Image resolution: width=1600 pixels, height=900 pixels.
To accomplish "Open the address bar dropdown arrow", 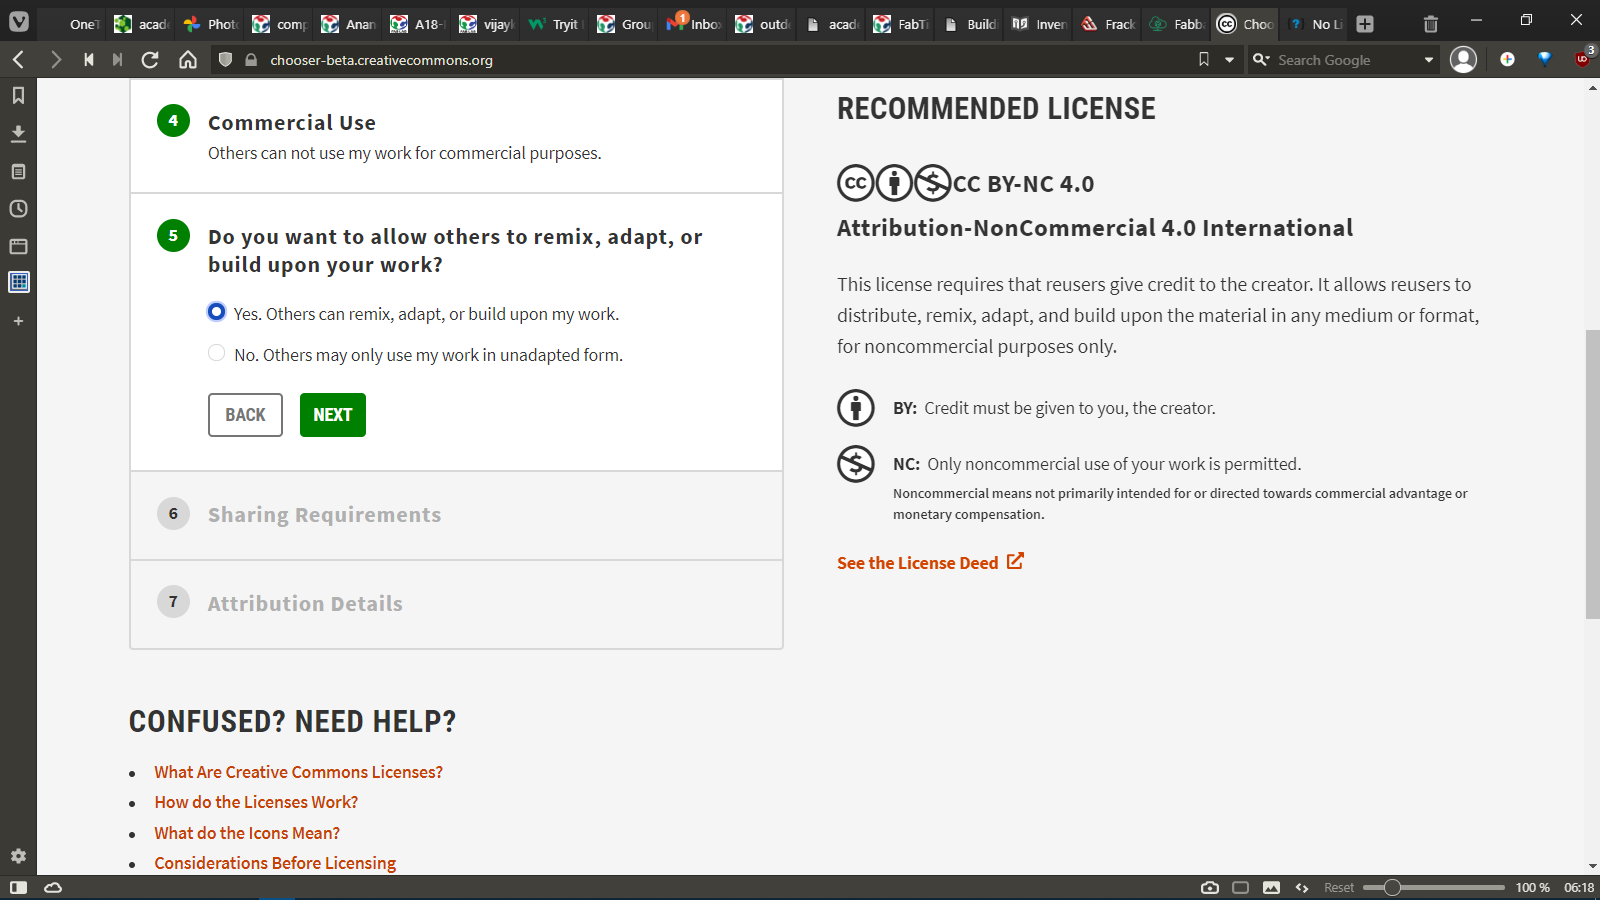I will (1229, 60).
